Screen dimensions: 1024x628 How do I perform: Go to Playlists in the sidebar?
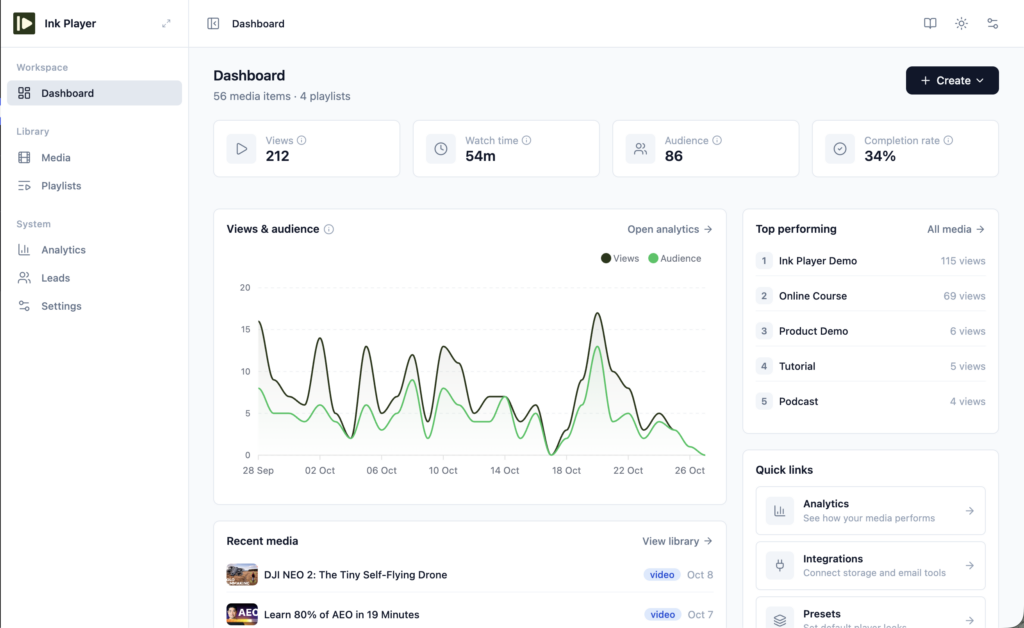(95, 186)
